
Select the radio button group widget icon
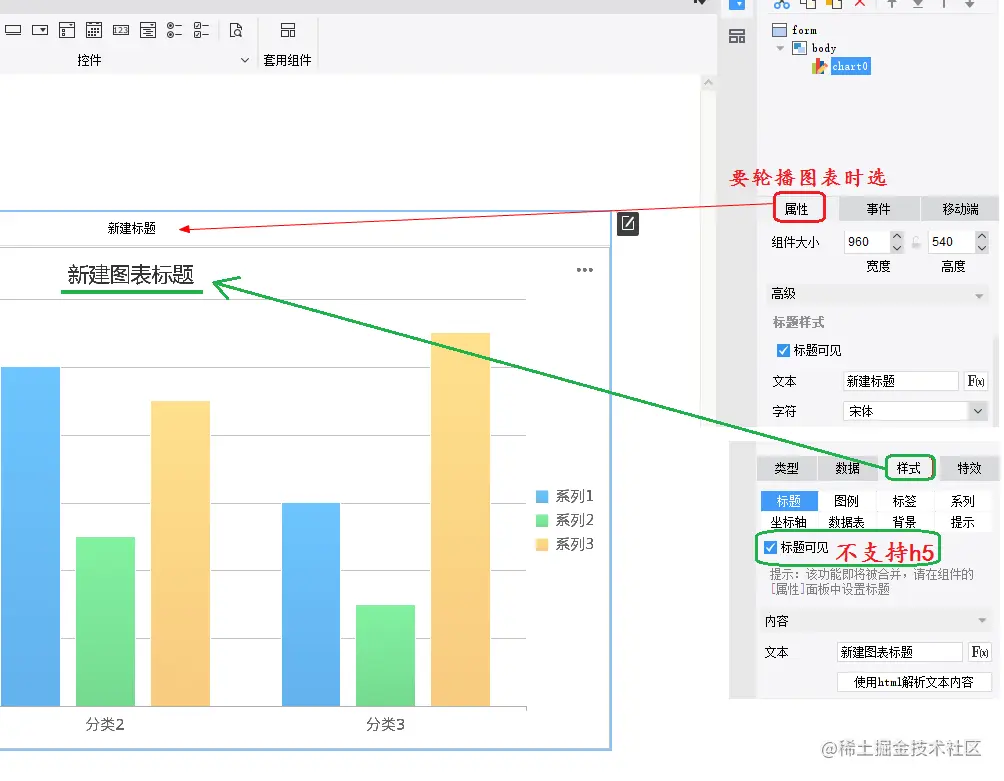click(174, 30)
